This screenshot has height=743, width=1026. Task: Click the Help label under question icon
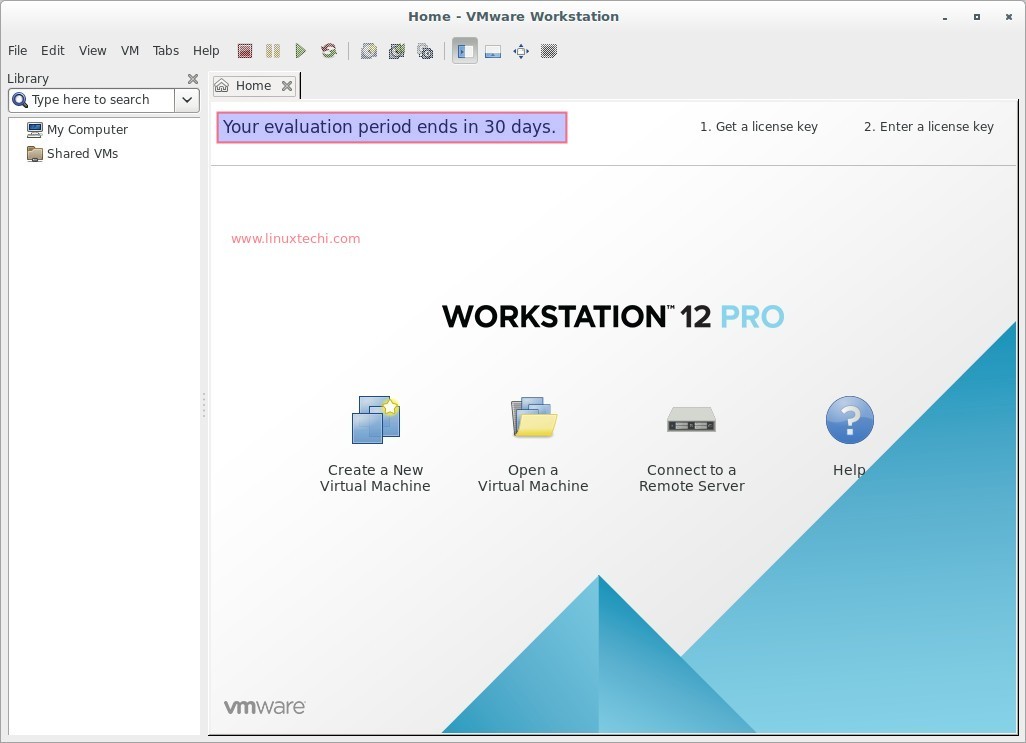pos(849,470)
